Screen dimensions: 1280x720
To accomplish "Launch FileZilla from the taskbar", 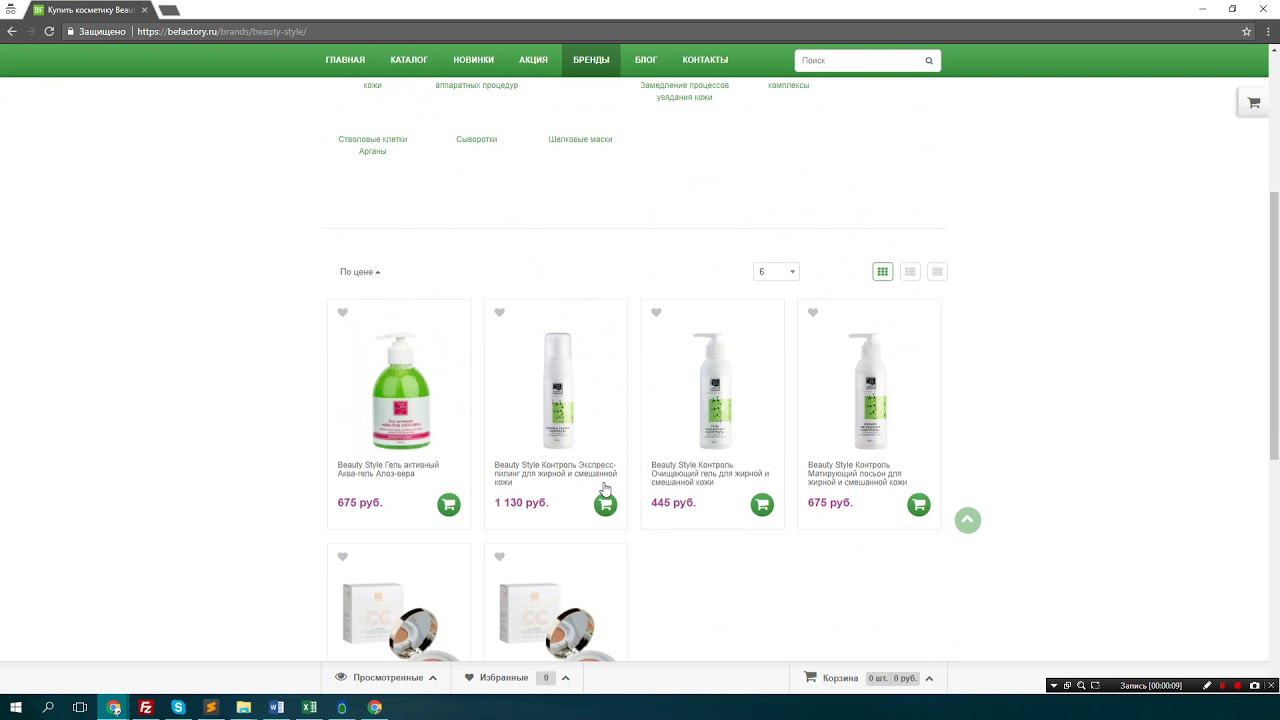I will [146, 707].
